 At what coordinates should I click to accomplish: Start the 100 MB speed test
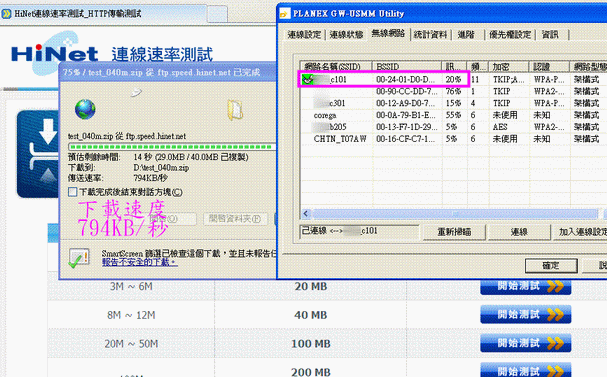tap(526, 343)
